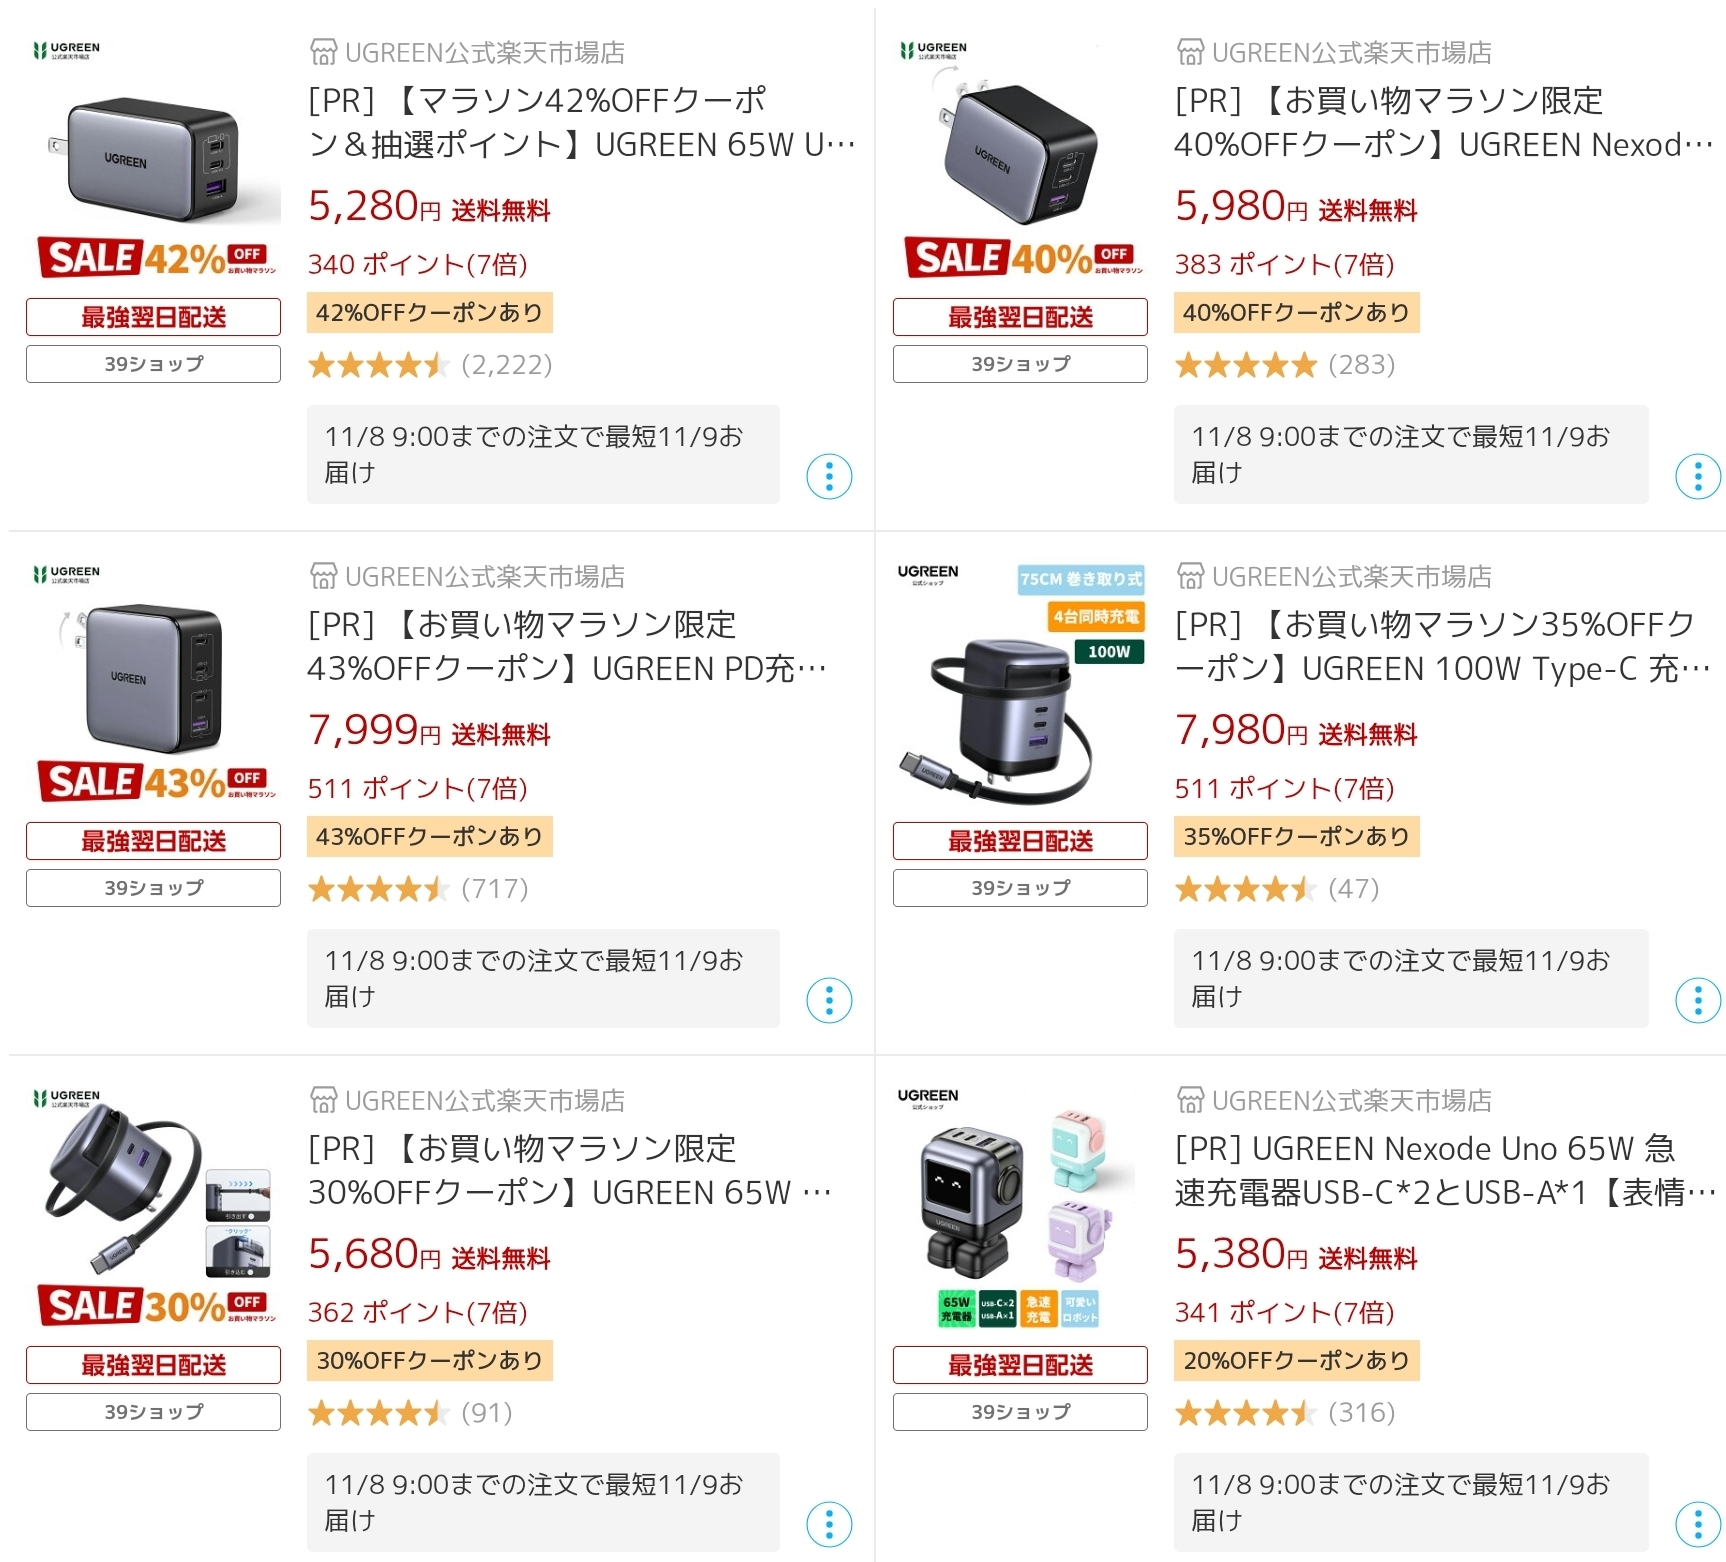Image resolution: width=1726 pixels, height=1562 pixels.
Task: Open more options for 5,980円 Nexode charger
Action: [1697, 477]
